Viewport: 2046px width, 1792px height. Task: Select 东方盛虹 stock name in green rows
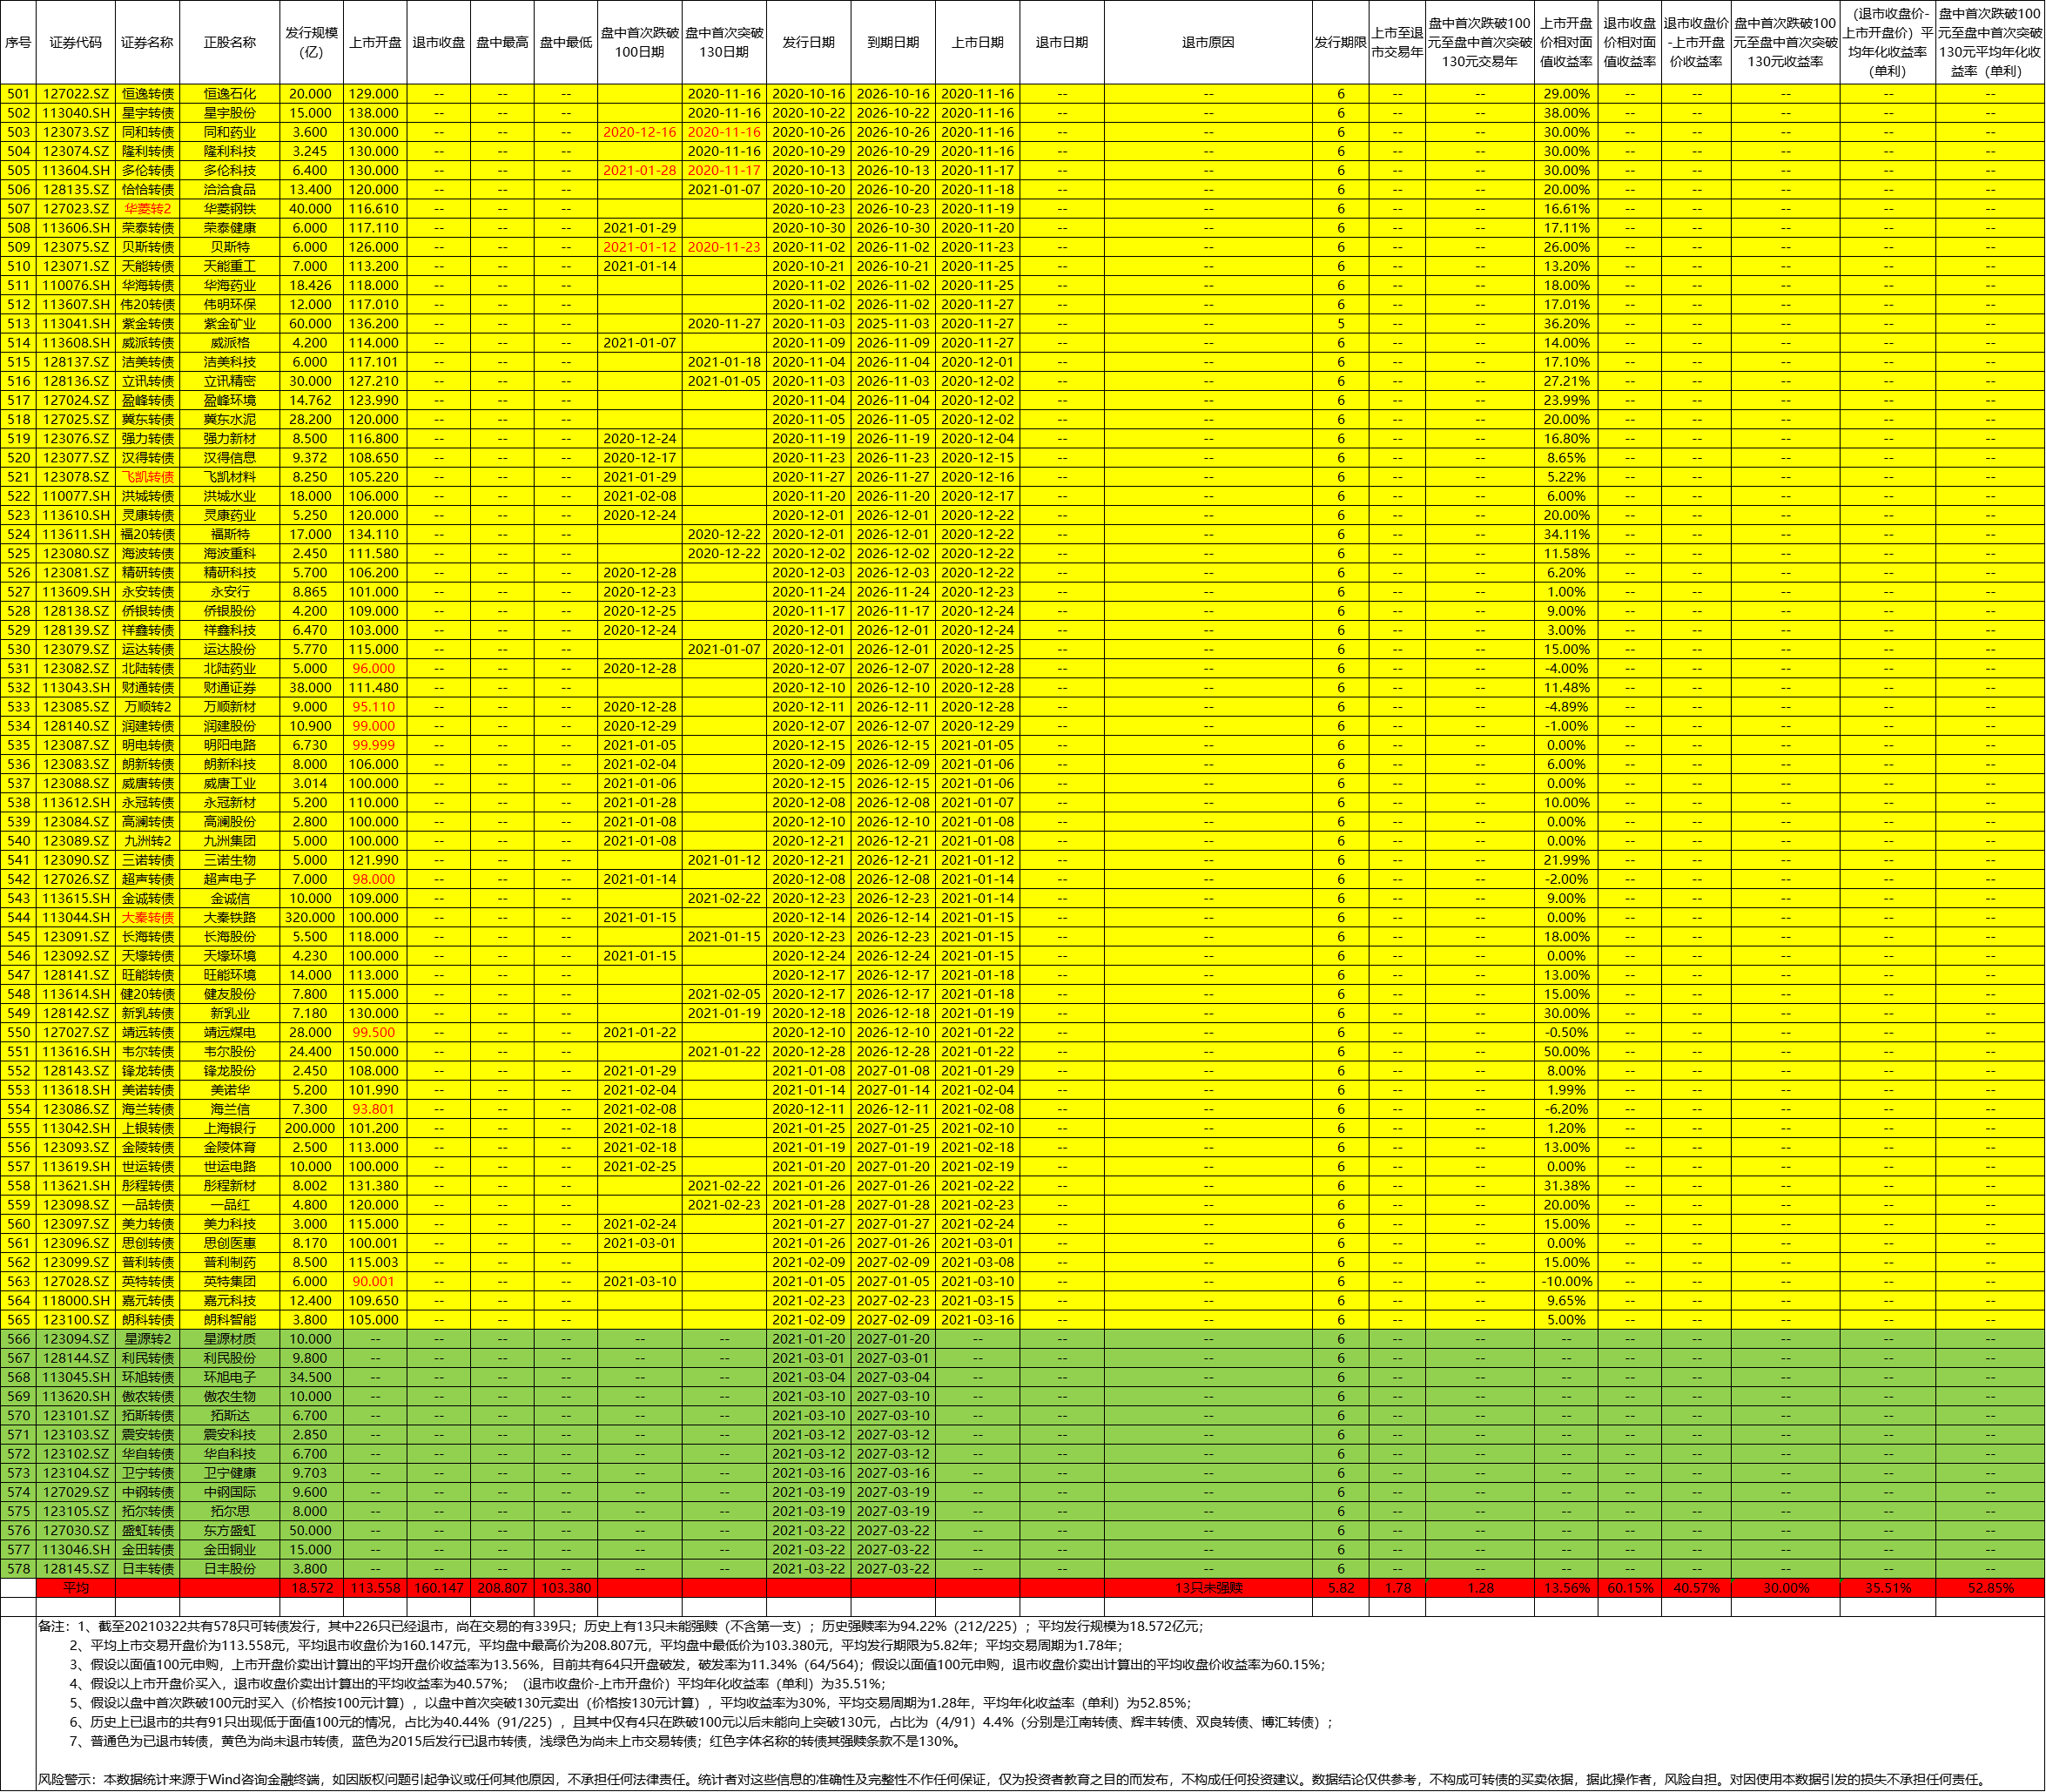tap(229, 1531)
